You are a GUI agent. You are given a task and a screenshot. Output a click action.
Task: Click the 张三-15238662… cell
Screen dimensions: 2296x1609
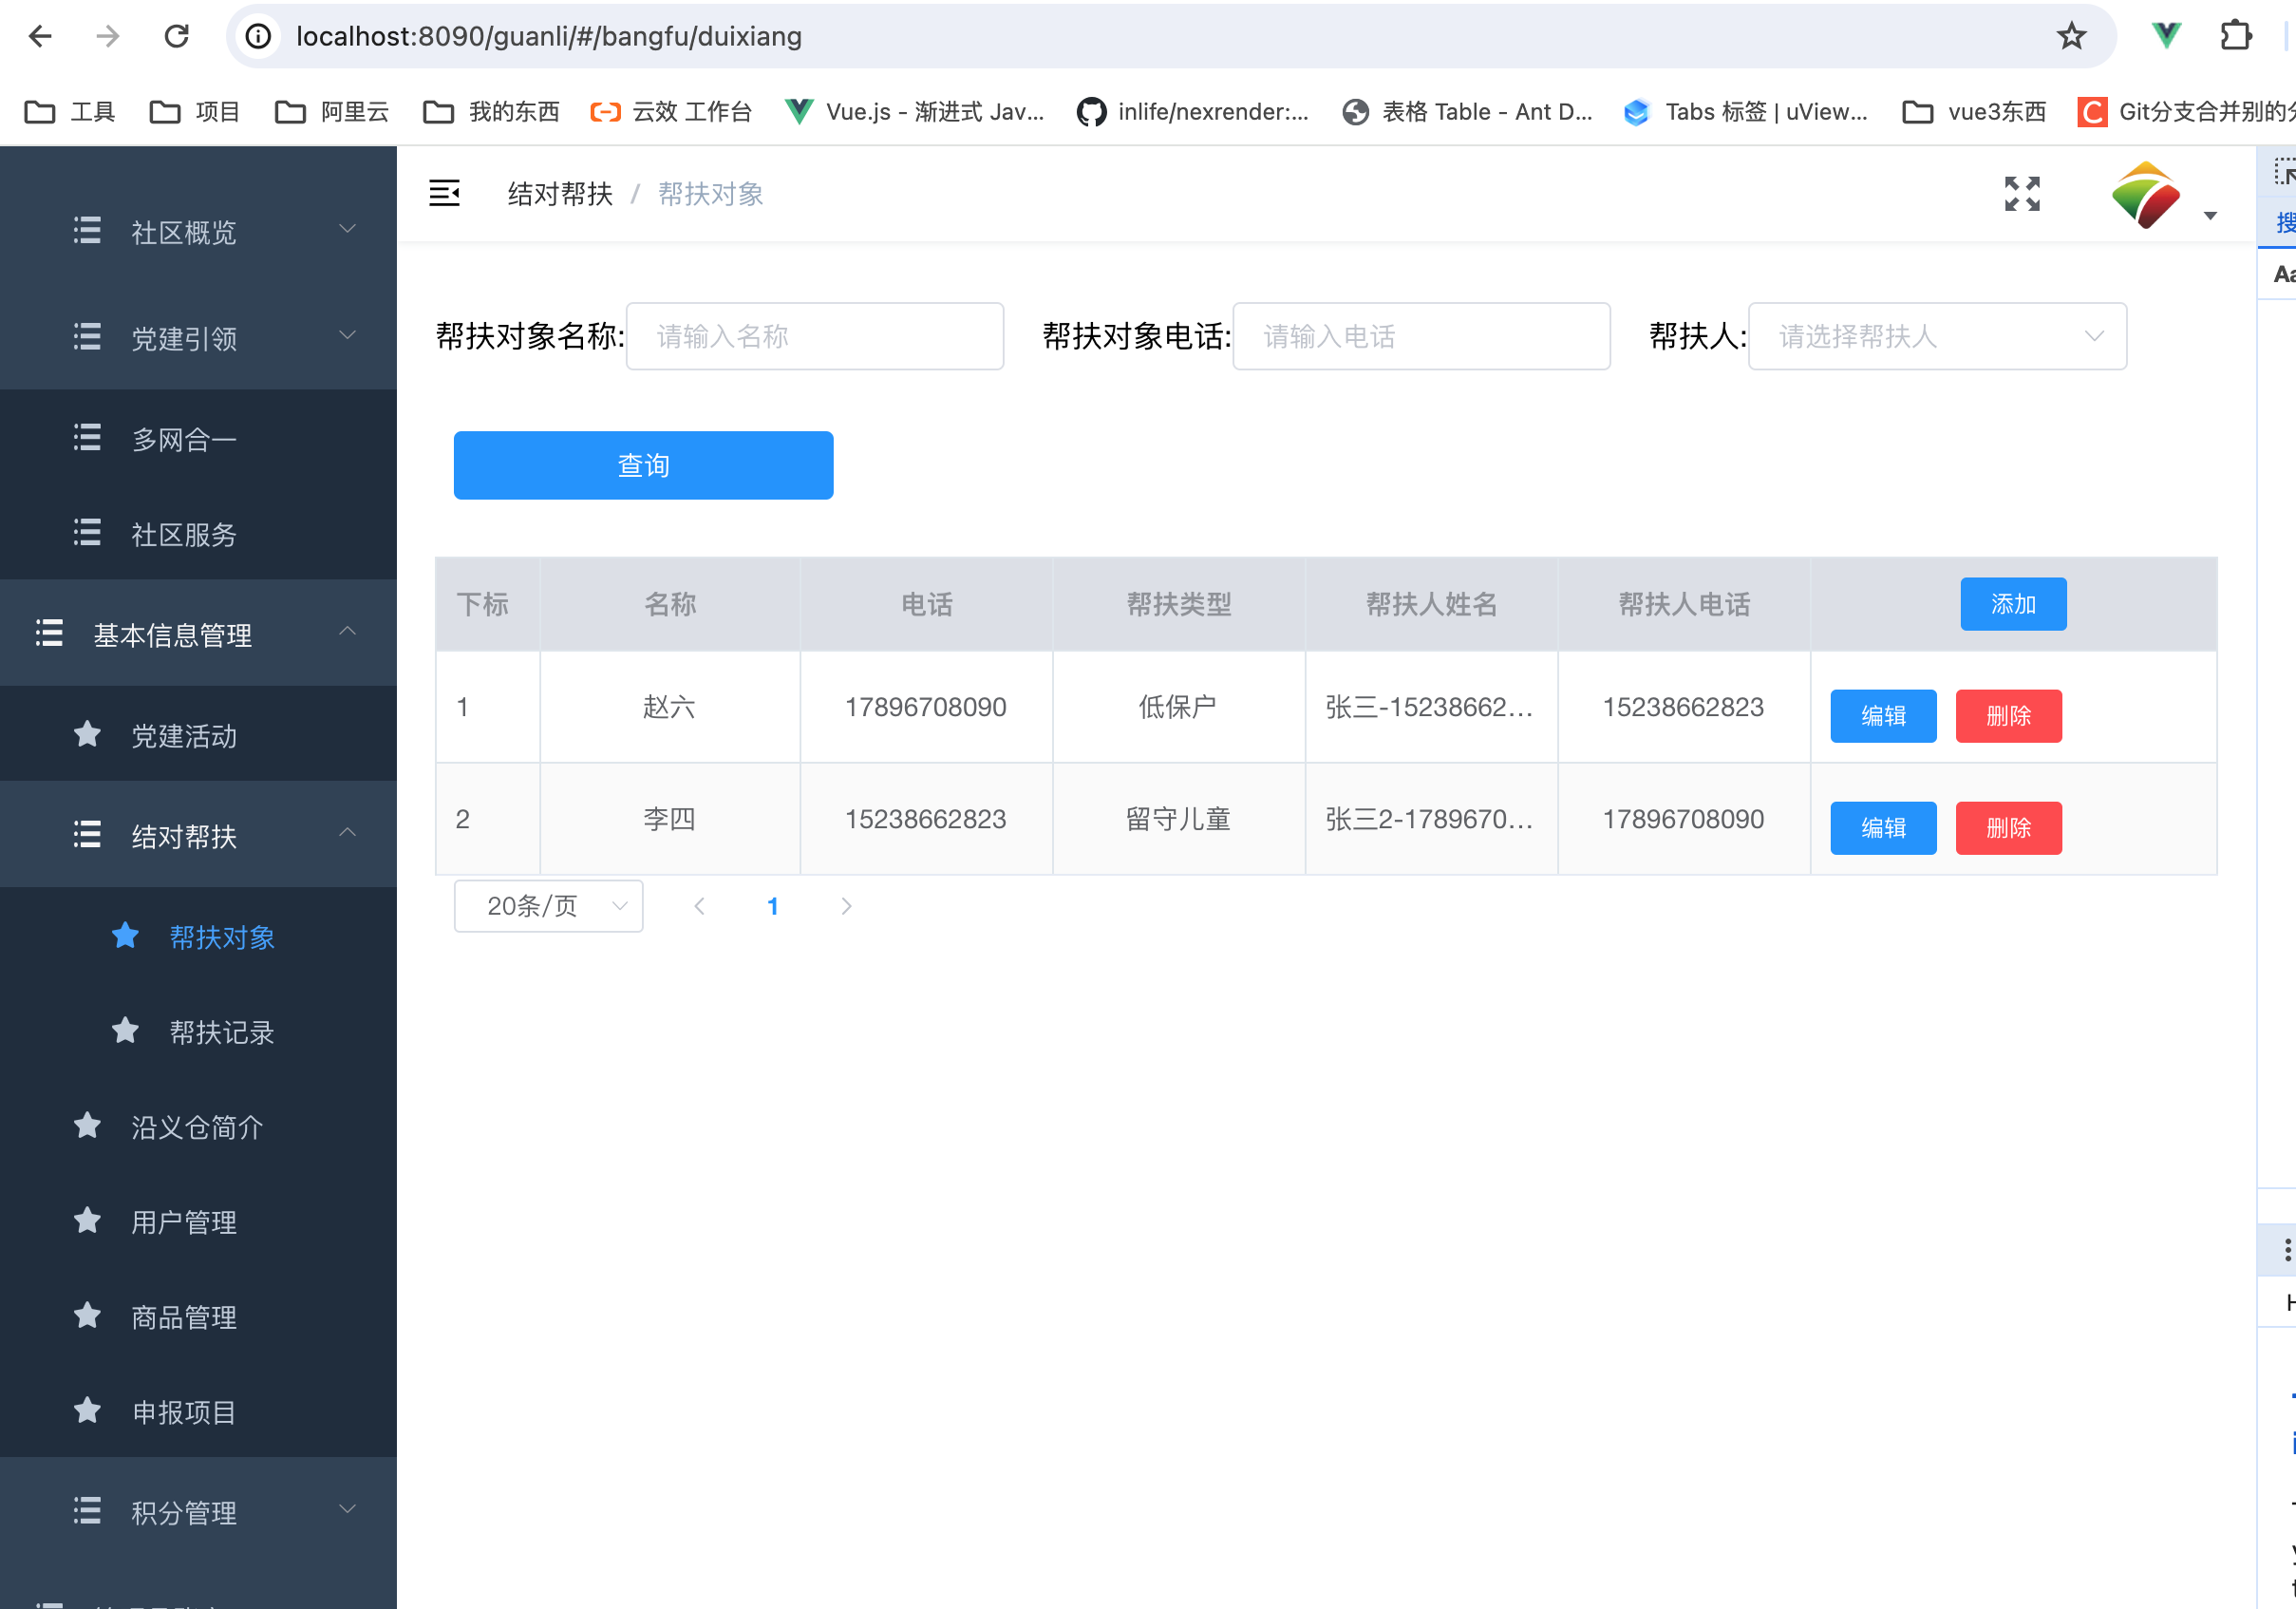[1431, 707]
